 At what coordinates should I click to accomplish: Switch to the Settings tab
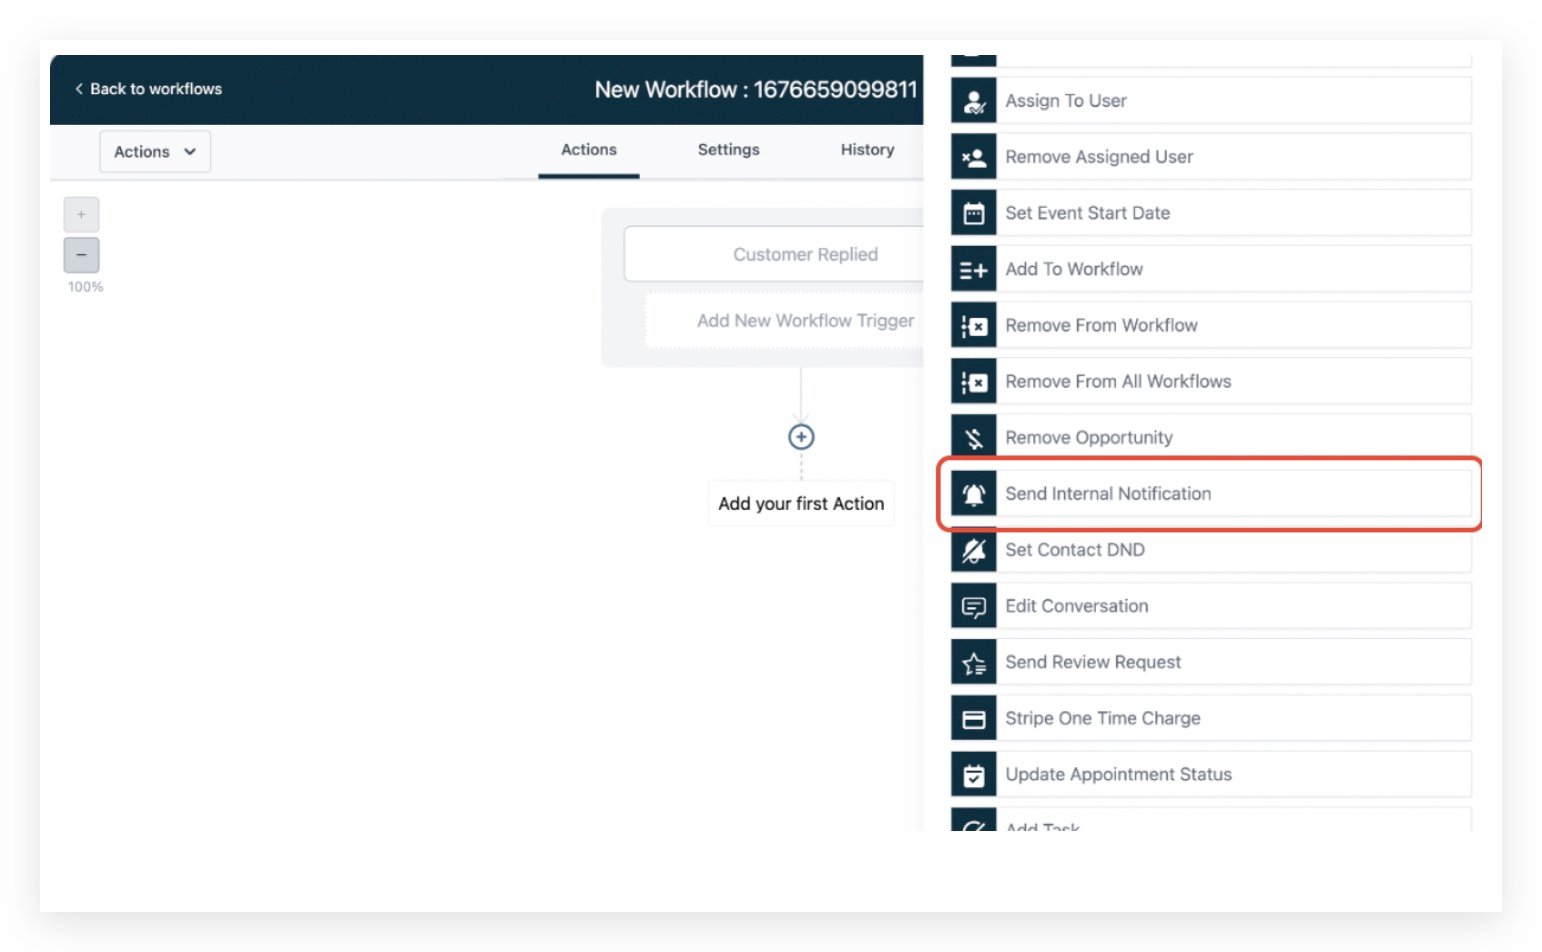tap(728, 150)
